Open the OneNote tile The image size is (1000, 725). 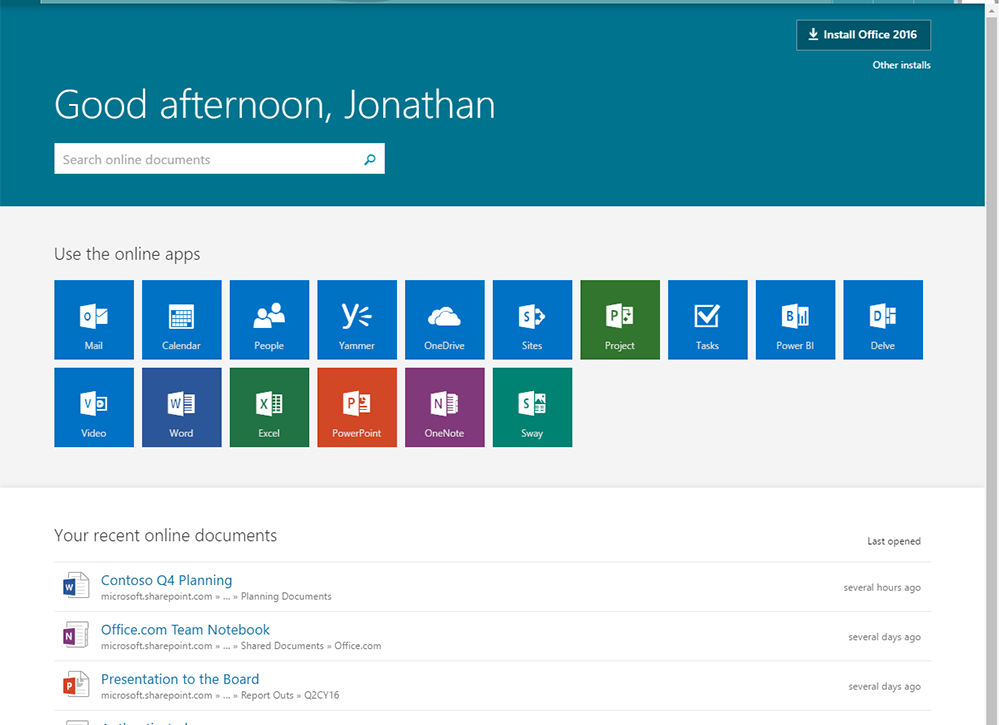click(445, 407)
